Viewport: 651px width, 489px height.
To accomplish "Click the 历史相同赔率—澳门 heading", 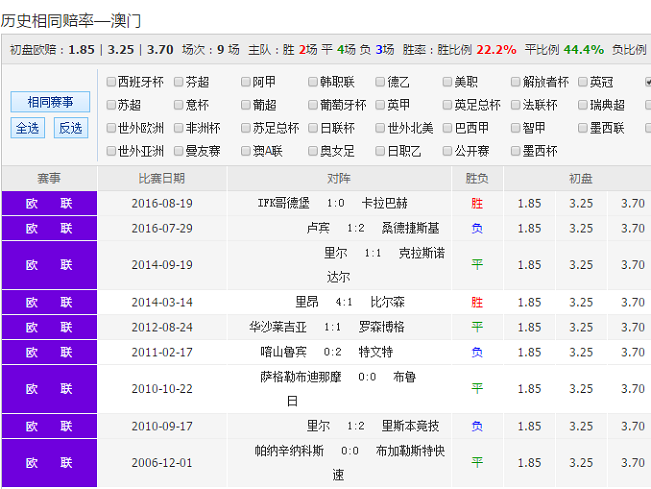I will 71,21.
